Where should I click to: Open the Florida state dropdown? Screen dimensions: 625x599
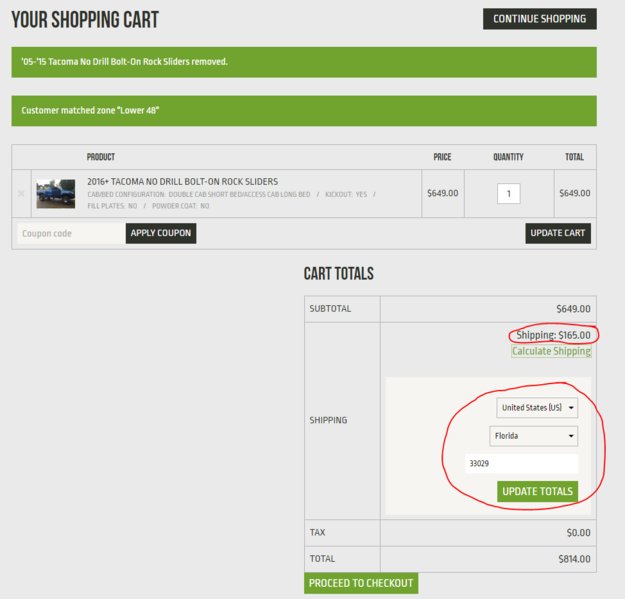point(533,436)
